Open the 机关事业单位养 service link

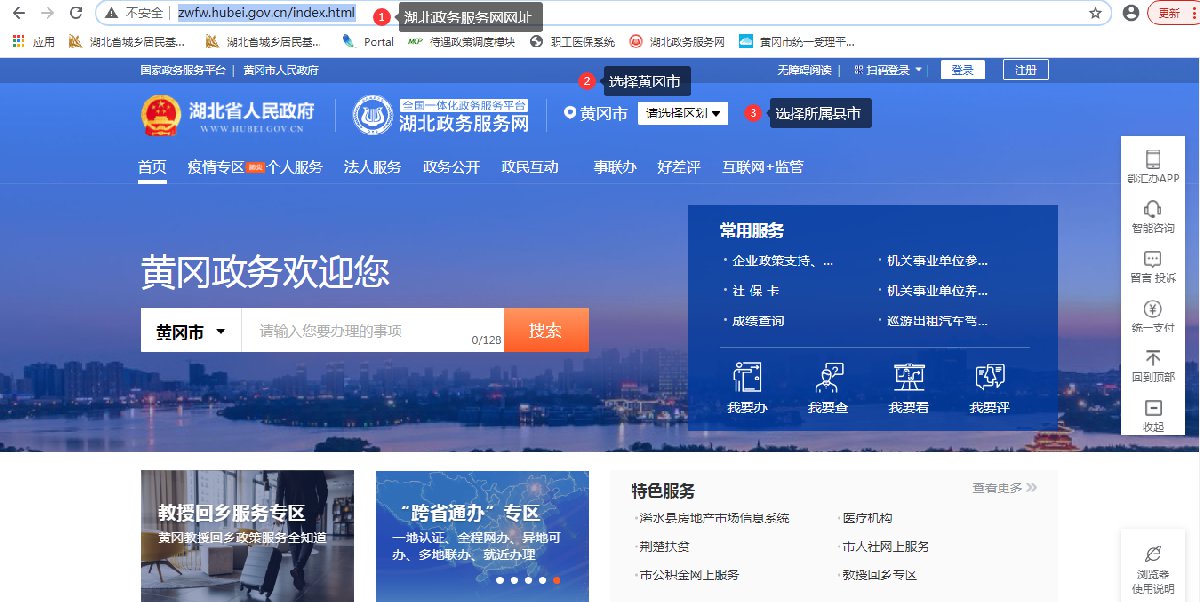937,291
